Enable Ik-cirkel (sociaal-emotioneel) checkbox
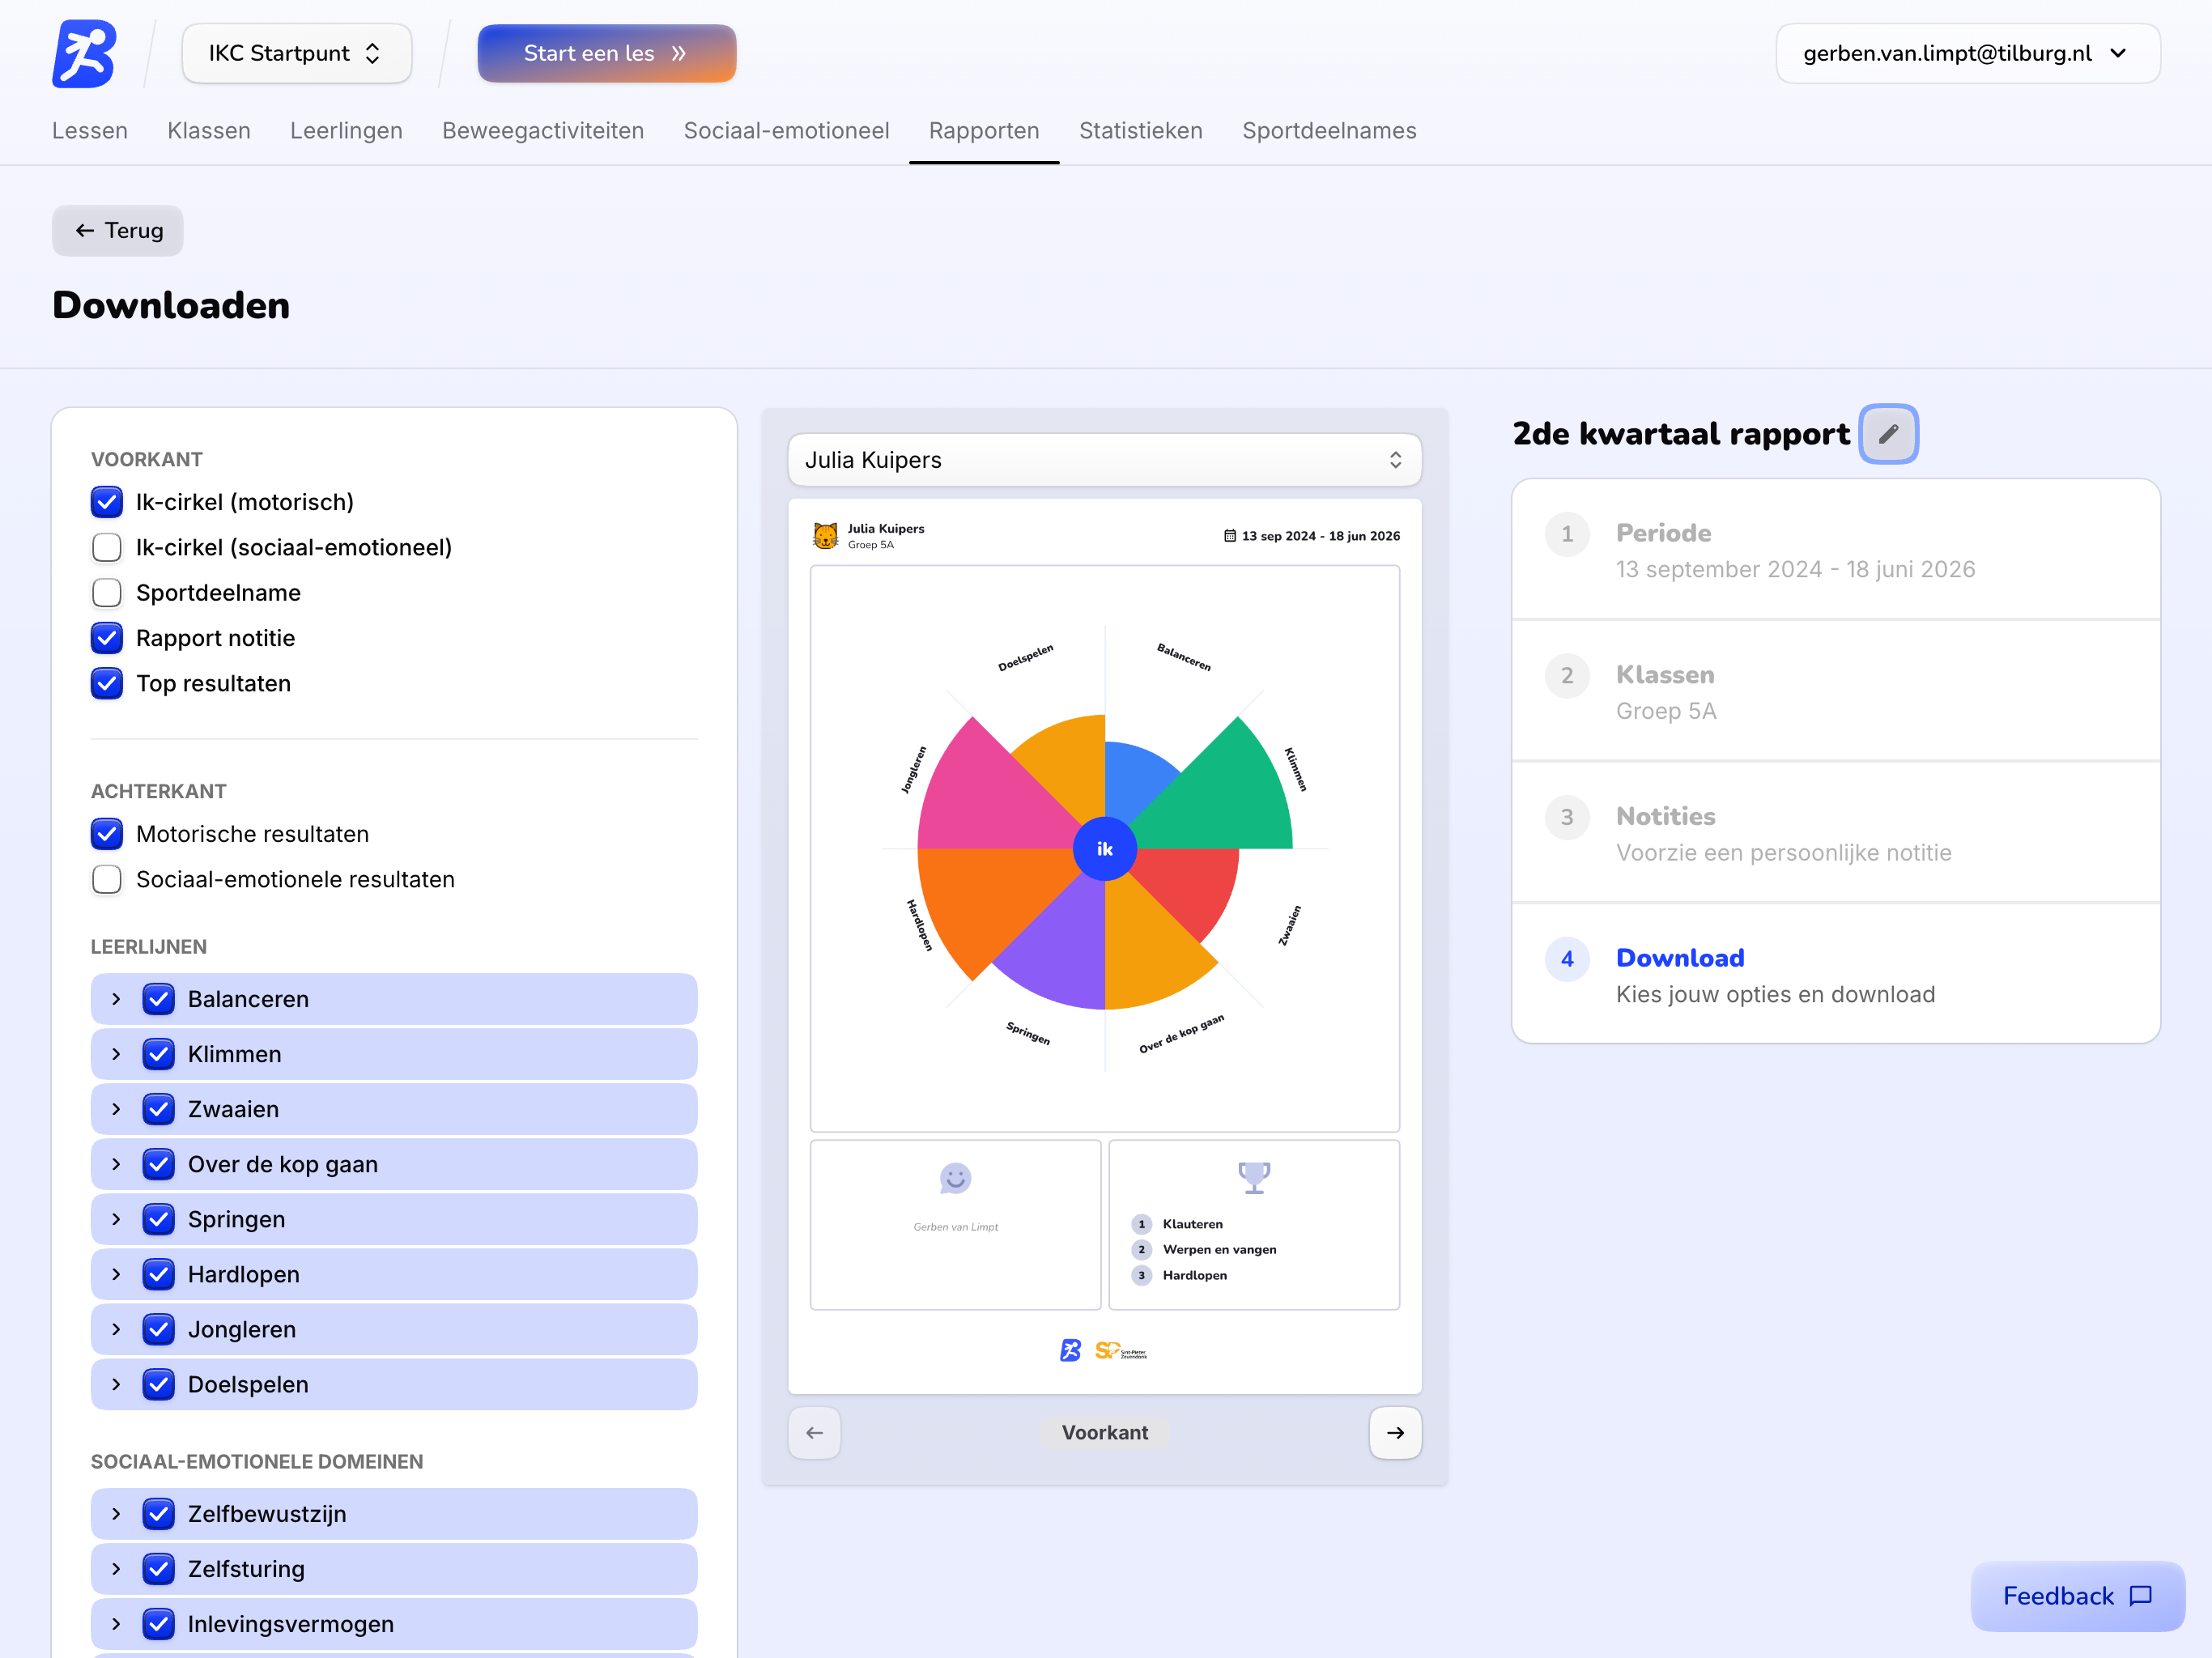Image resolution: width=2212 pixels, height=1658 pixels. tap(107, 547)
